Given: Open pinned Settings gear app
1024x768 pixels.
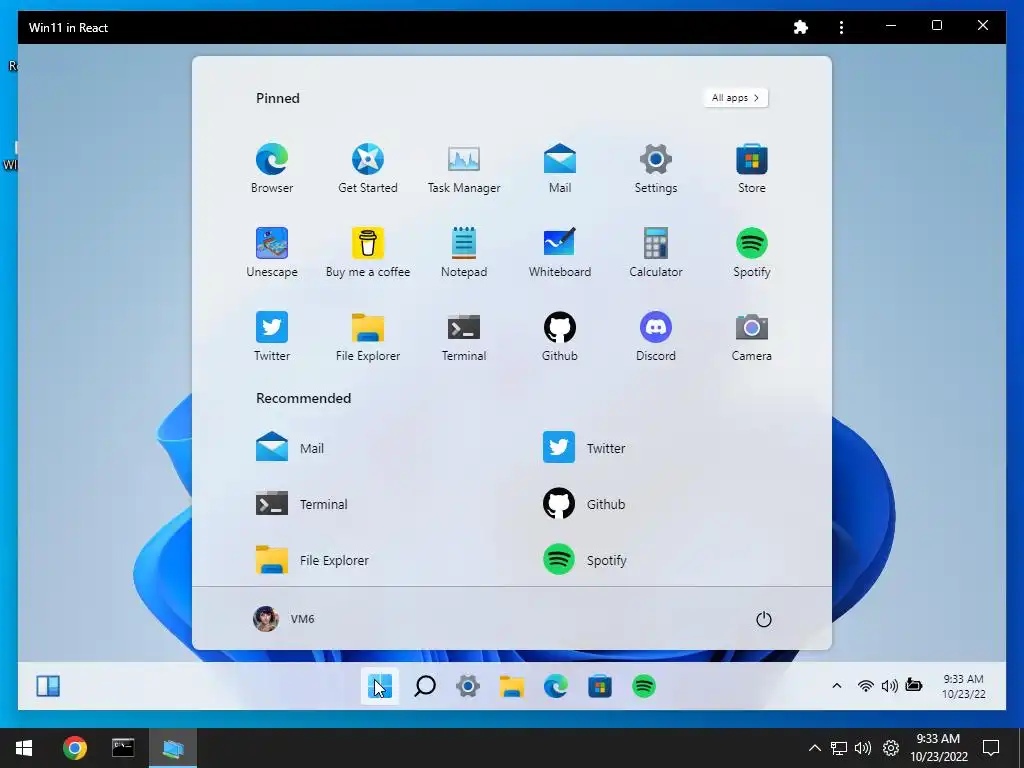Looking at the screenshot, I should pyautogui.click(x=656, y=168).
